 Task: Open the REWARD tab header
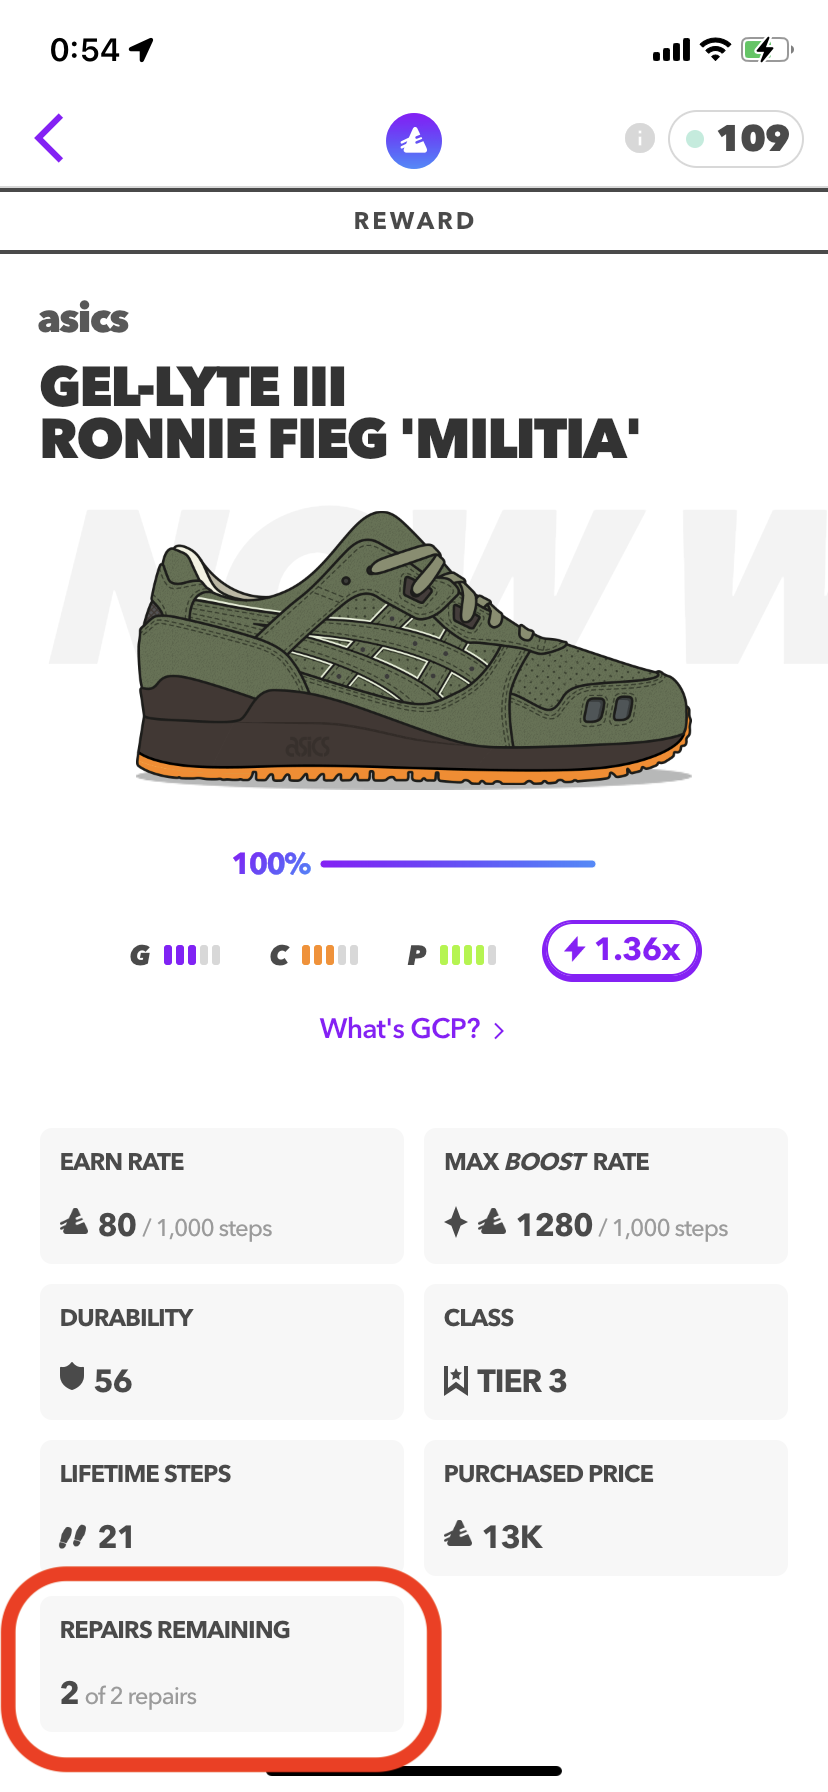(414, 221)
